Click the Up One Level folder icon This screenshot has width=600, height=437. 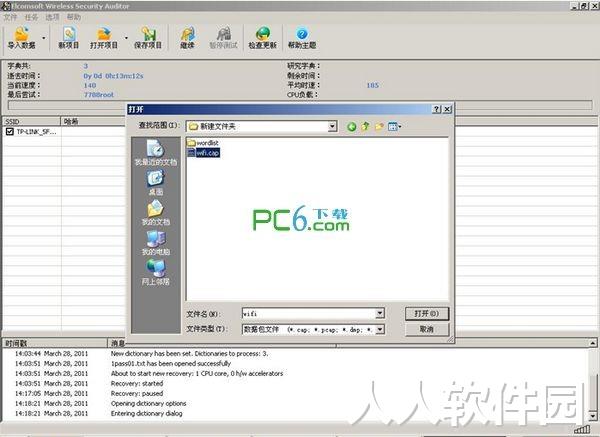tap(365, 126)
